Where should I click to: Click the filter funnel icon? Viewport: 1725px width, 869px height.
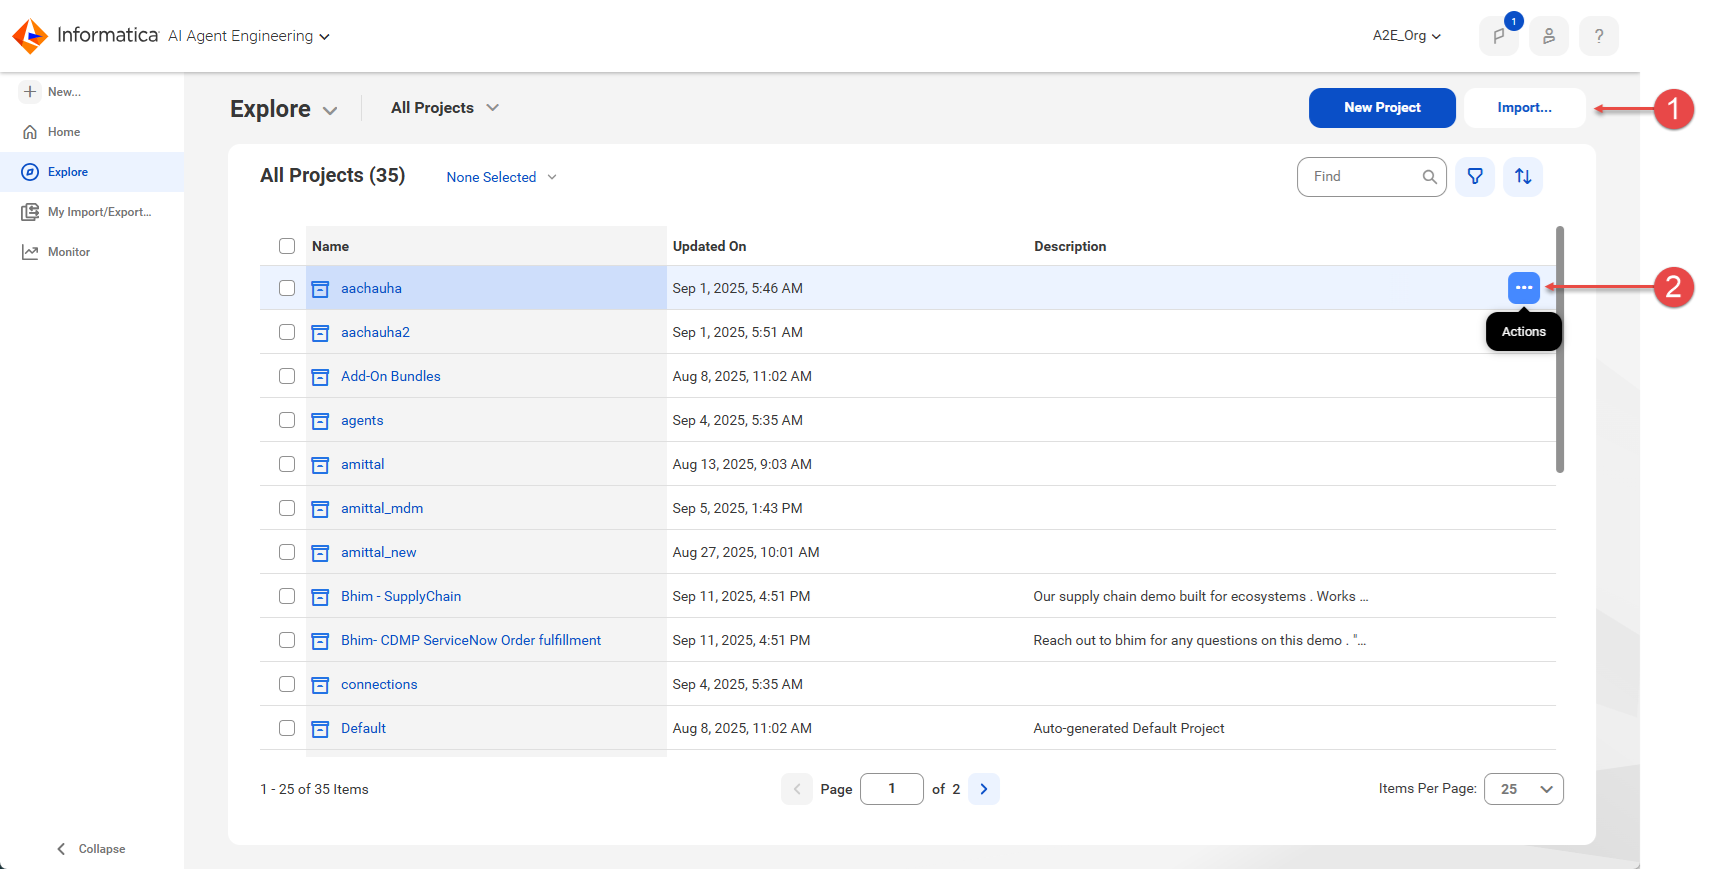[1475, 177]
